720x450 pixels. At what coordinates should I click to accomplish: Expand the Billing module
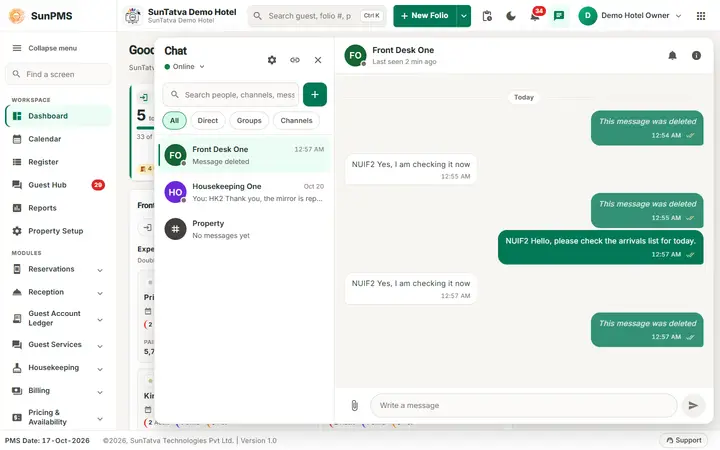pyautogui.click(x=58, y=391)
